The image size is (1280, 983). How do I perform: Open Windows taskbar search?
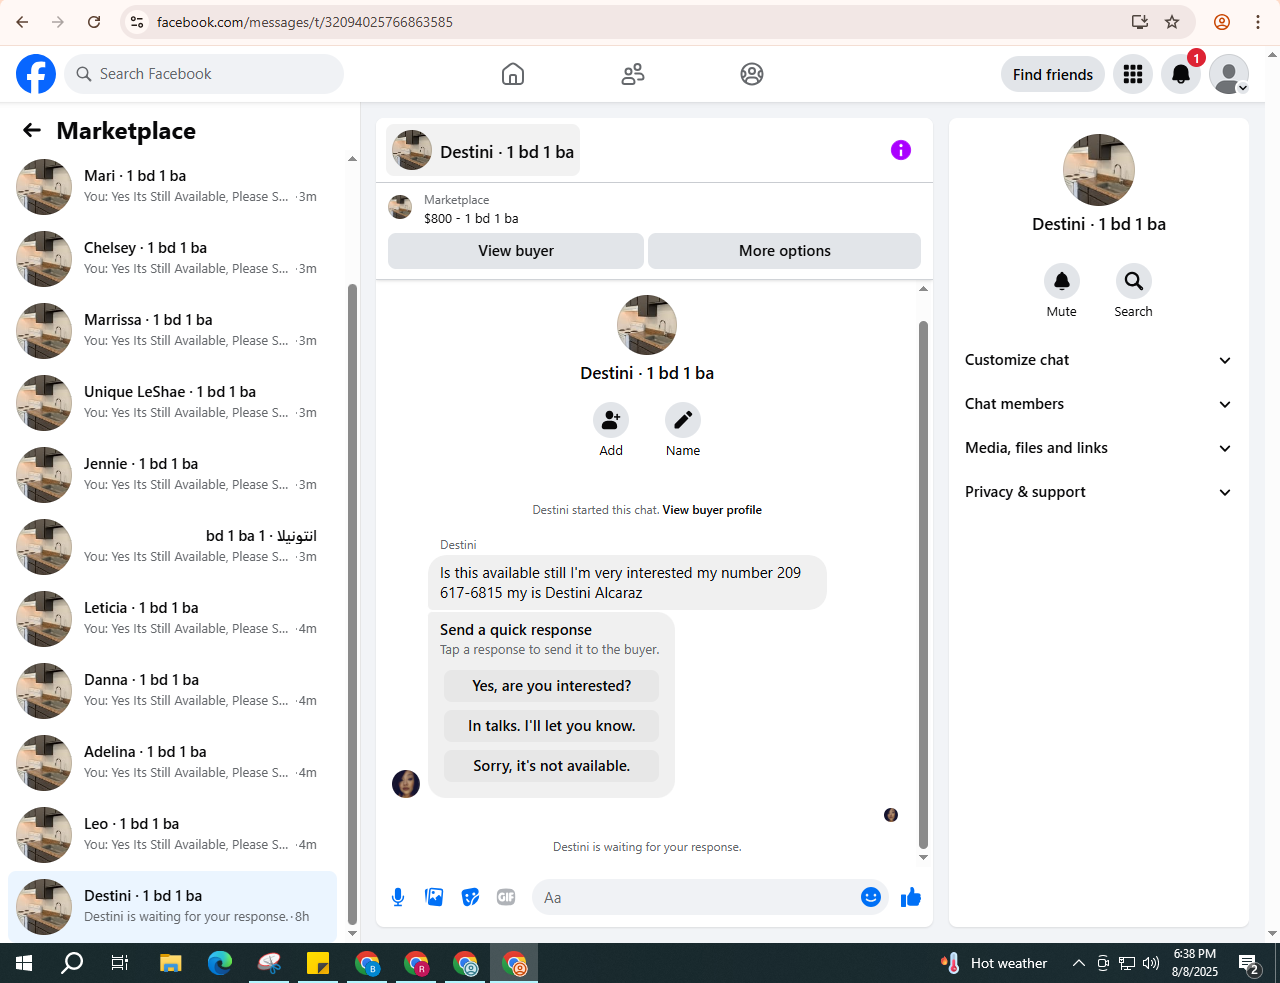(x=72, y=963)
